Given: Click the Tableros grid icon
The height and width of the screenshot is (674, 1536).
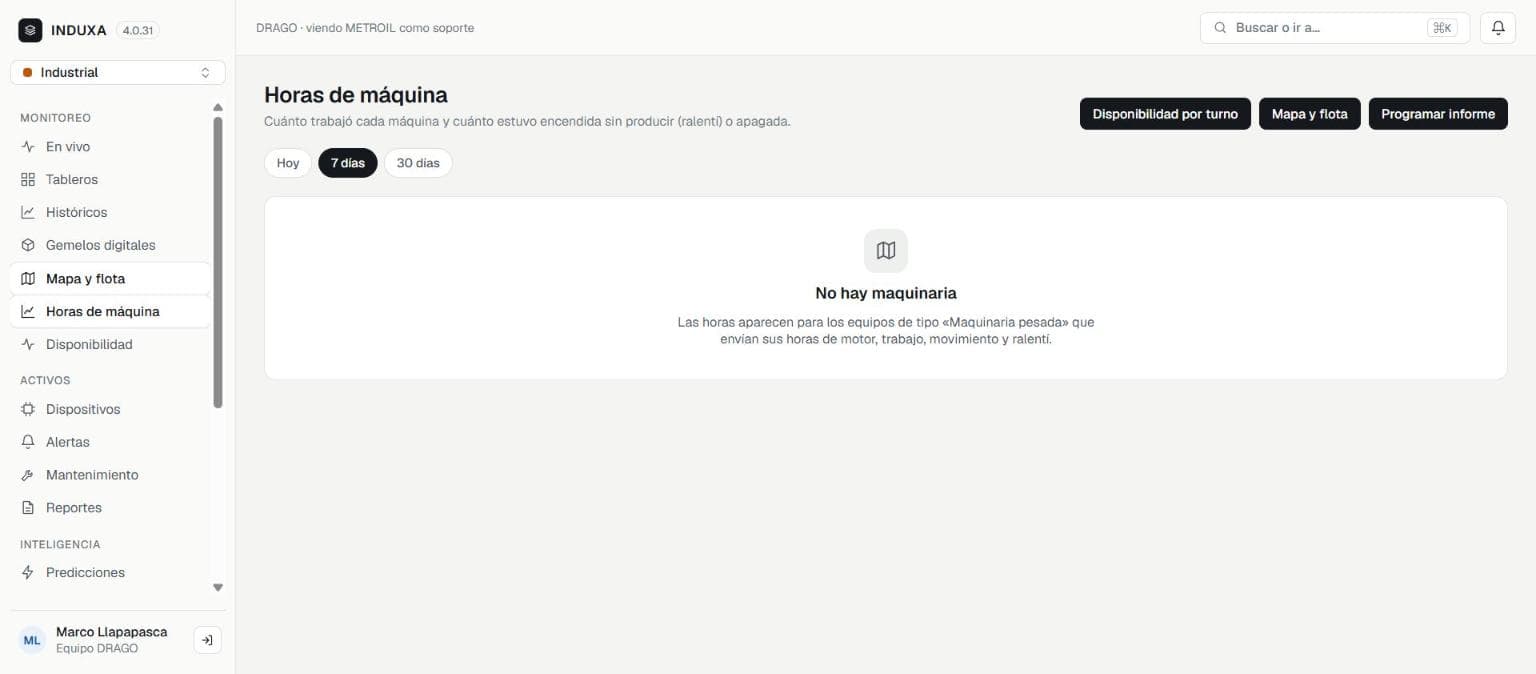Looking at the screenshot, I should click(x=28, y=180).
